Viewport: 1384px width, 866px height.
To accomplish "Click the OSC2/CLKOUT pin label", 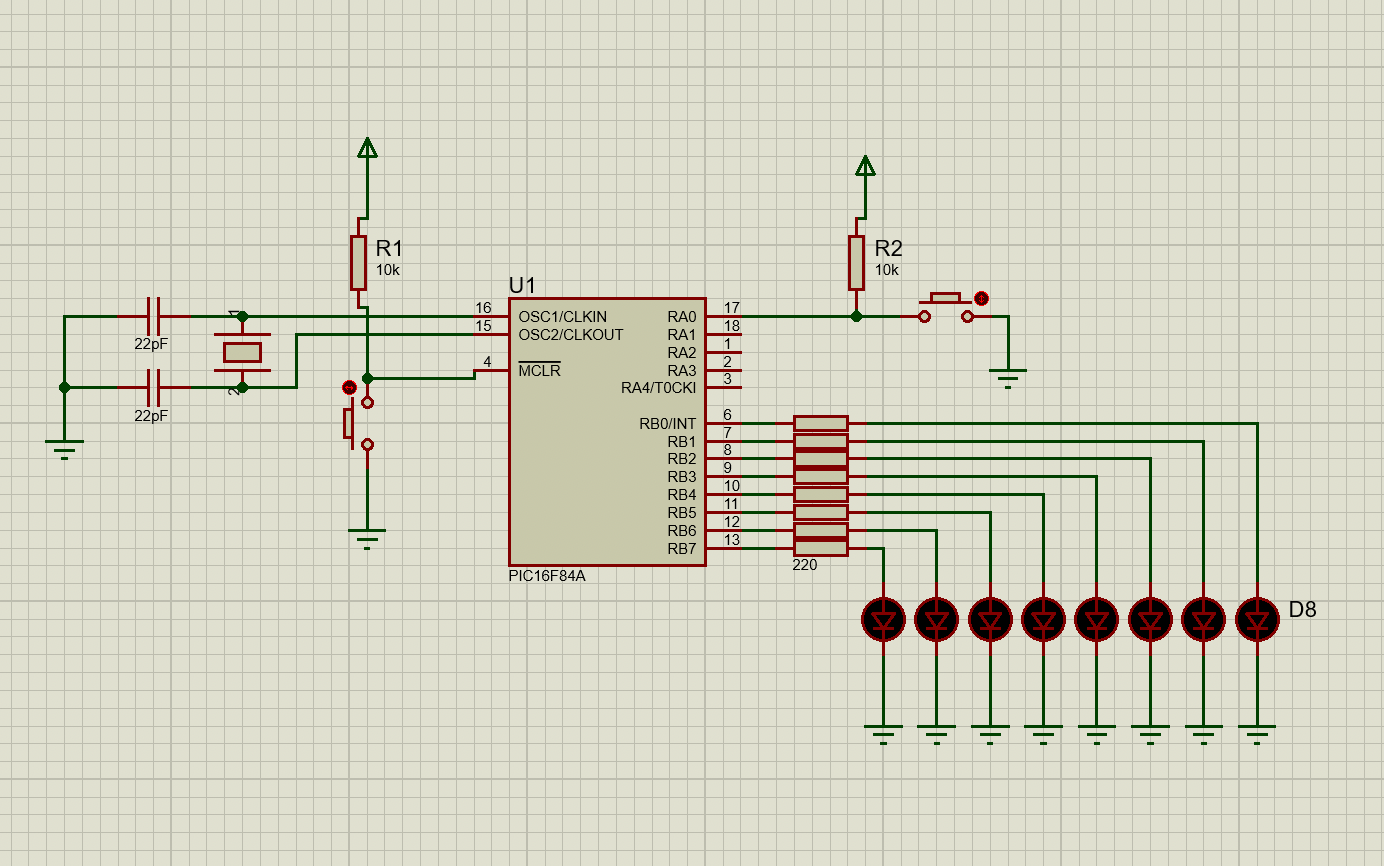I will tap(570, 335).
